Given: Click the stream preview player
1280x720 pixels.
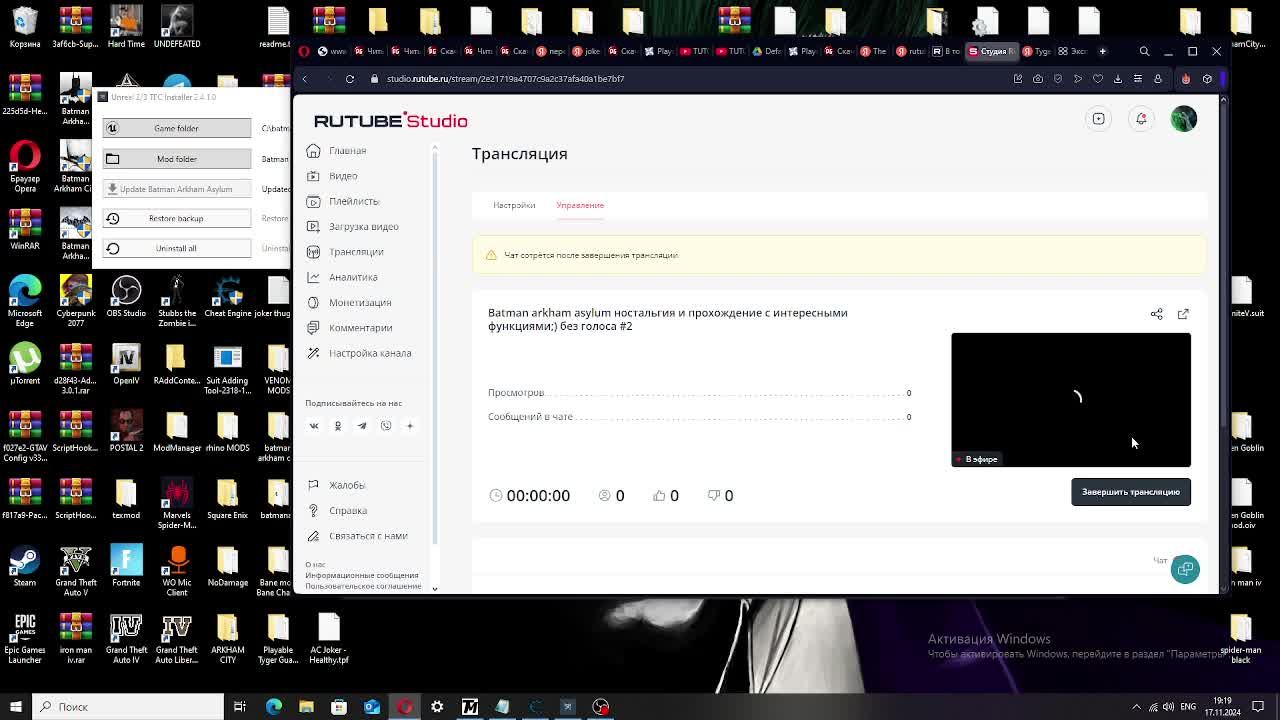Looking at the screenshot, I should 1071,400.
